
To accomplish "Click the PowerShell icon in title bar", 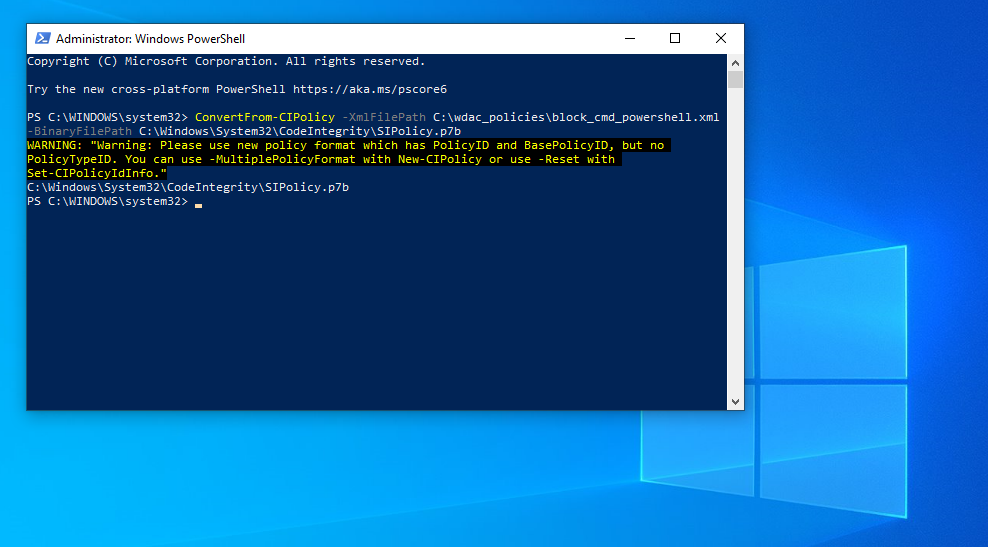I will (42, 38).
